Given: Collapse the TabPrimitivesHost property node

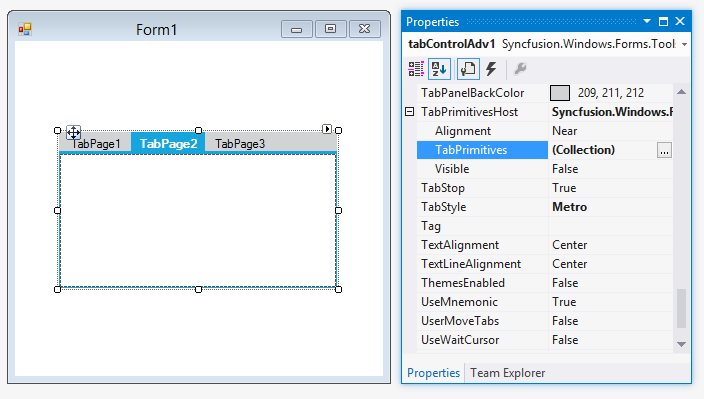Looking at the screenshot, I should coord(409,111).
